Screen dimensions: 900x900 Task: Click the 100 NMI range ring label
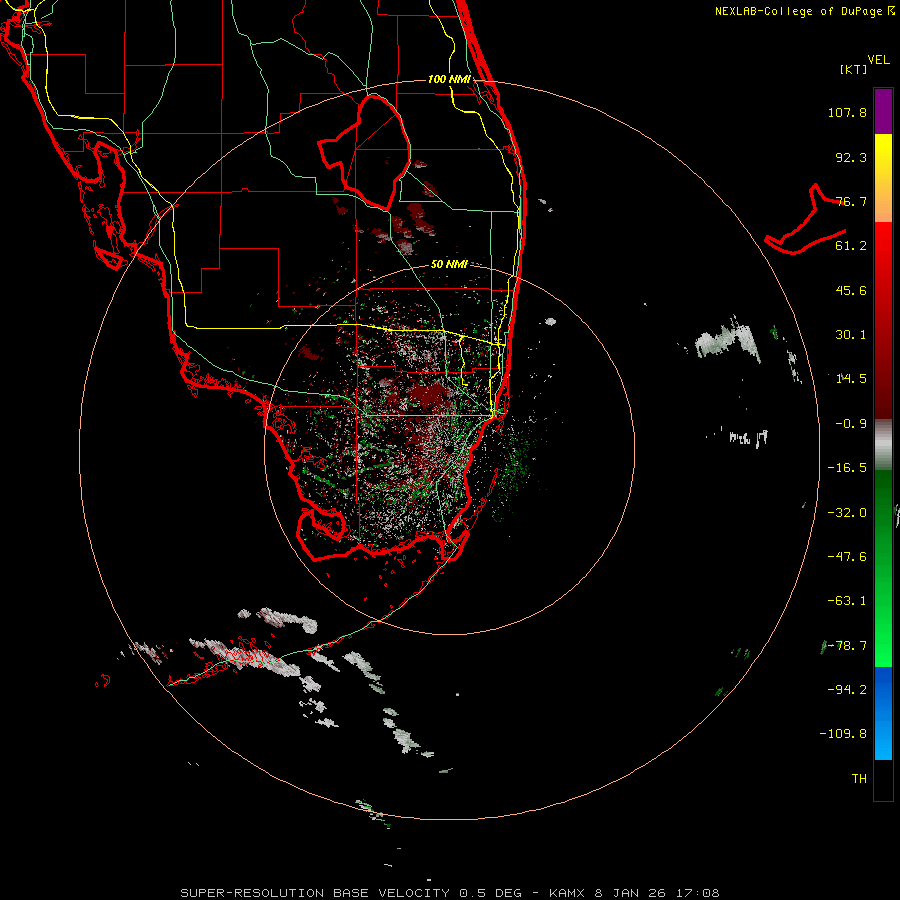pos(449,79)
